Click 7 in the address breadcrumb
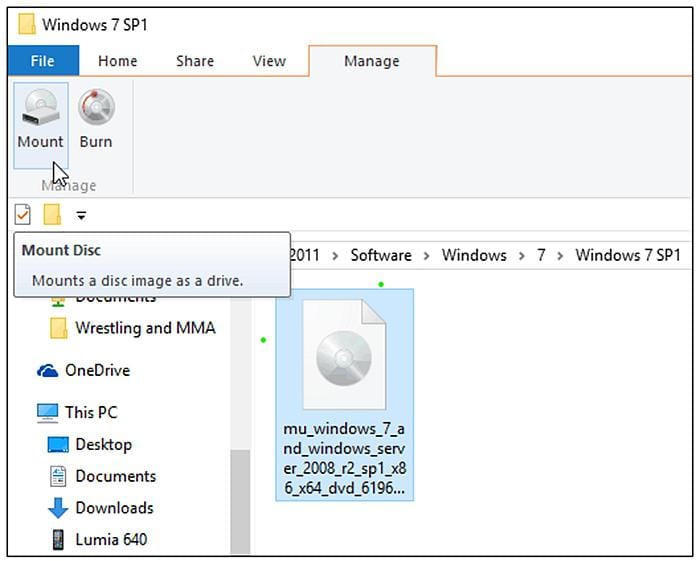 point(541,255)
